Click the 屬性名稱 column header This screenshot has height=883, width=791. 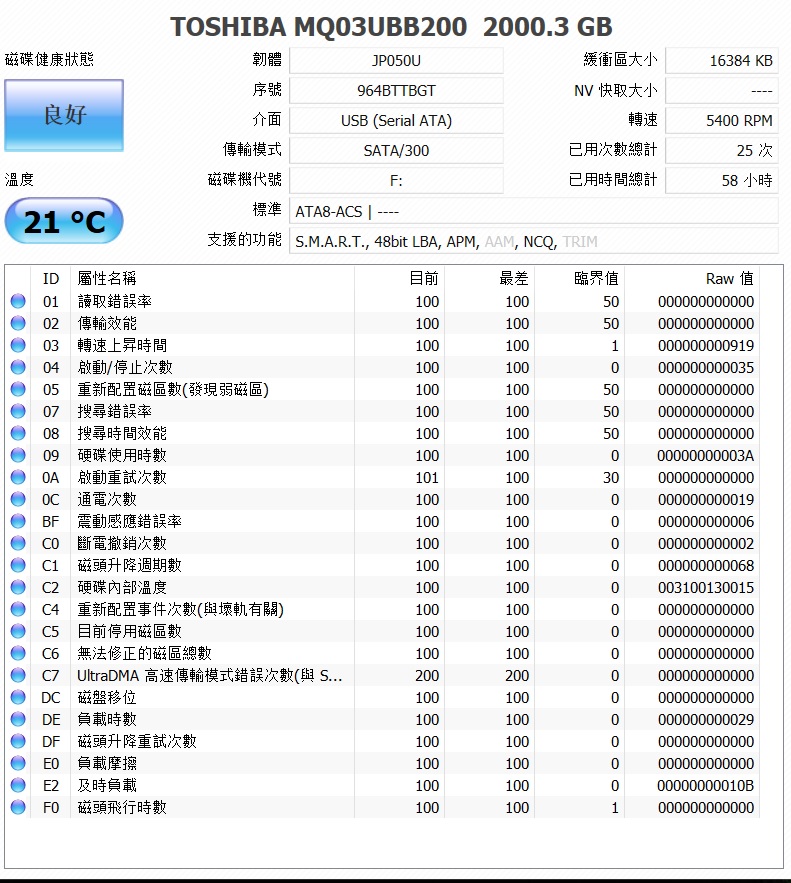pyautogui.click(x=213, y=279)
